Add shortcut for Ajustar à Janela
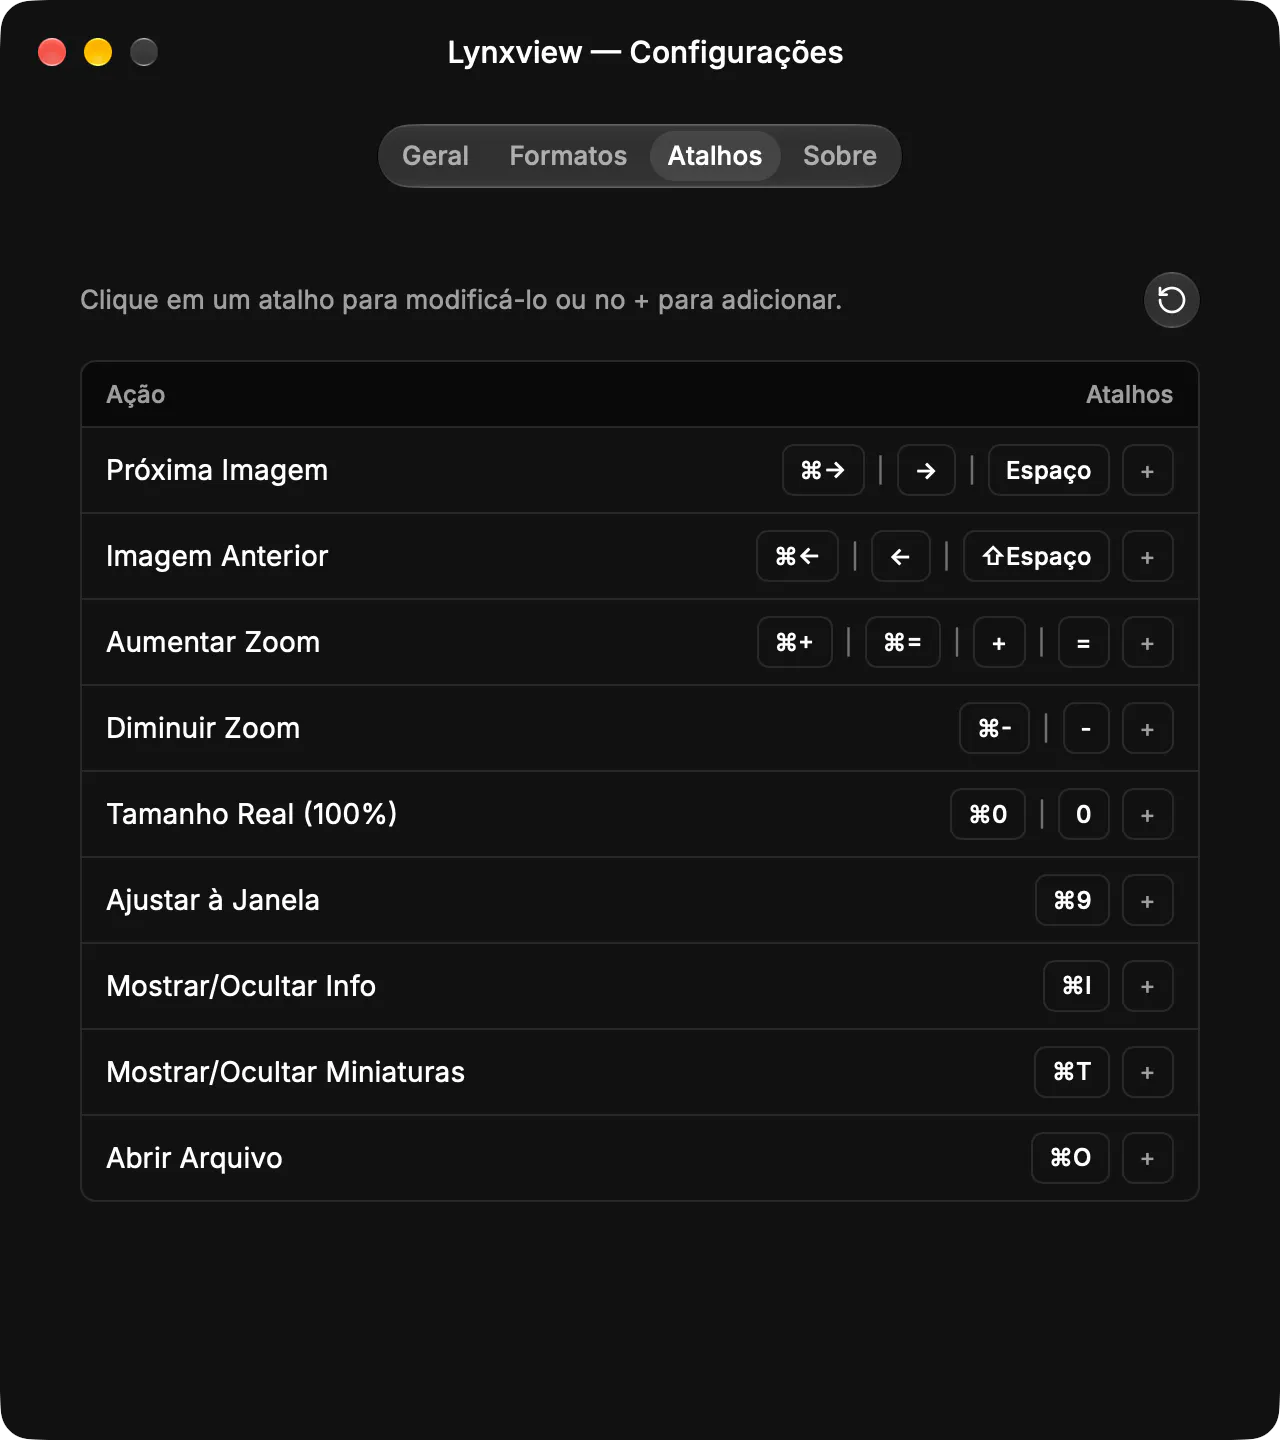 tap(1147, 900)
